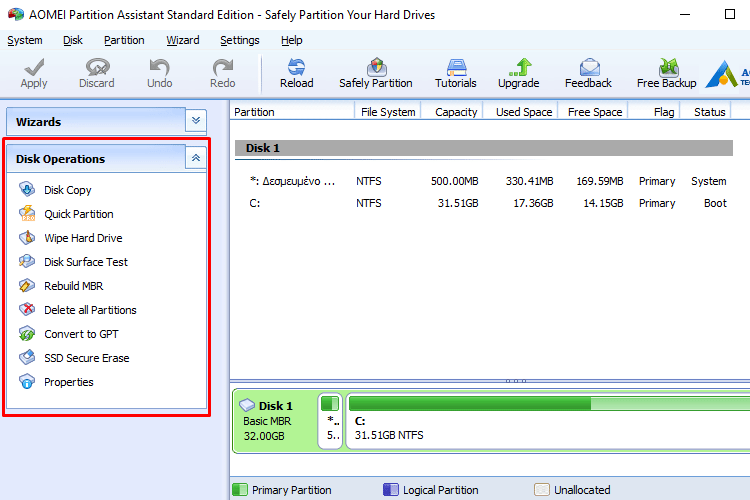Minimize the AOMEI window
The width and height of the screenshot is (750, 500).
685,14
